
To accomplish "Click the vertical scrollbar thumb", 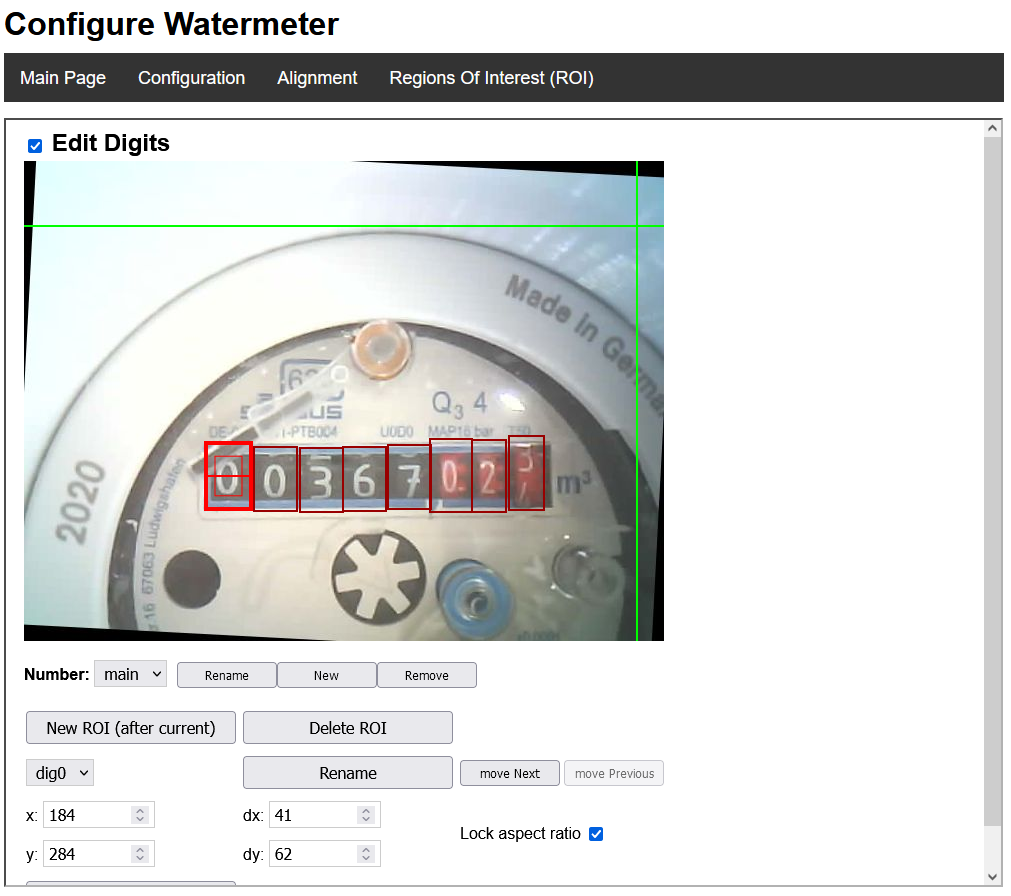I will [993, 480].
